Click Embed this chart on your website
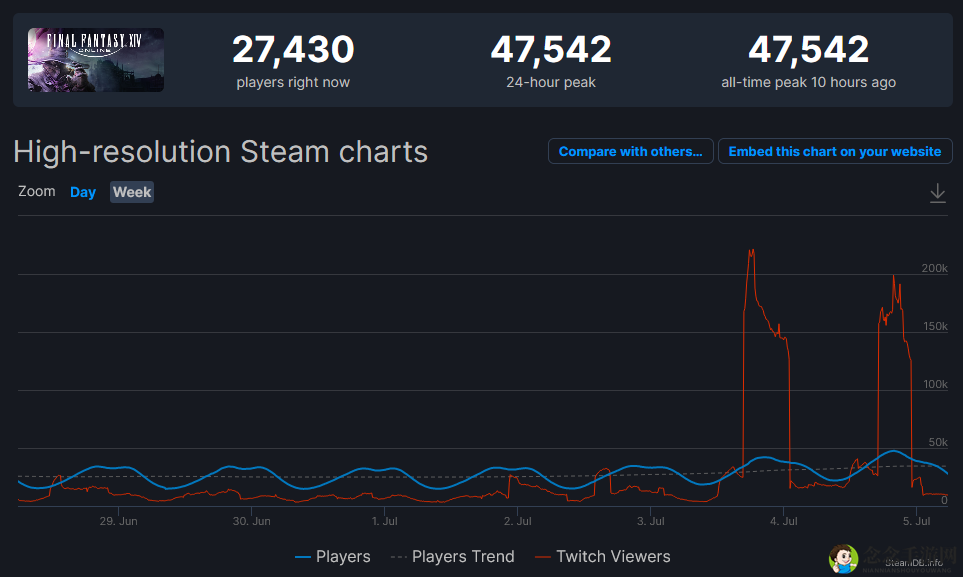 pos(835,151)
